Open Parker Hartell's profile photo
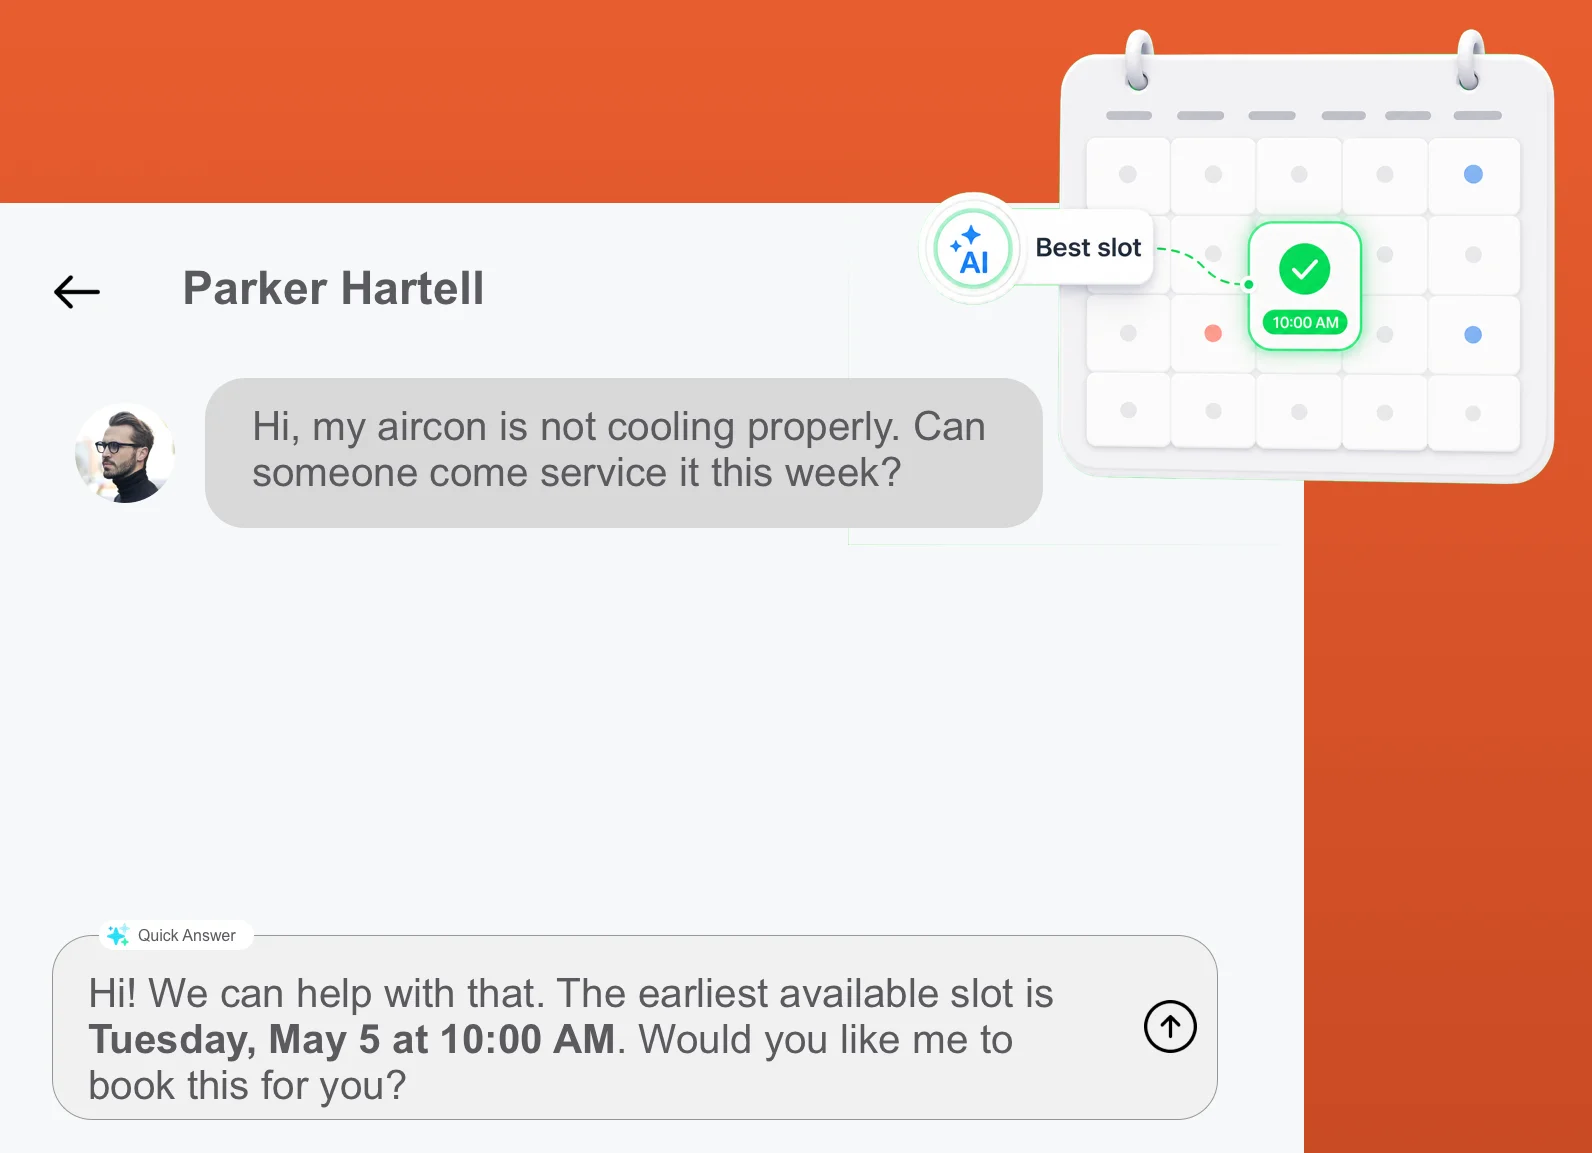Screen dimensions: 1592x1153 pyautogui.click(x=125, y=453)
